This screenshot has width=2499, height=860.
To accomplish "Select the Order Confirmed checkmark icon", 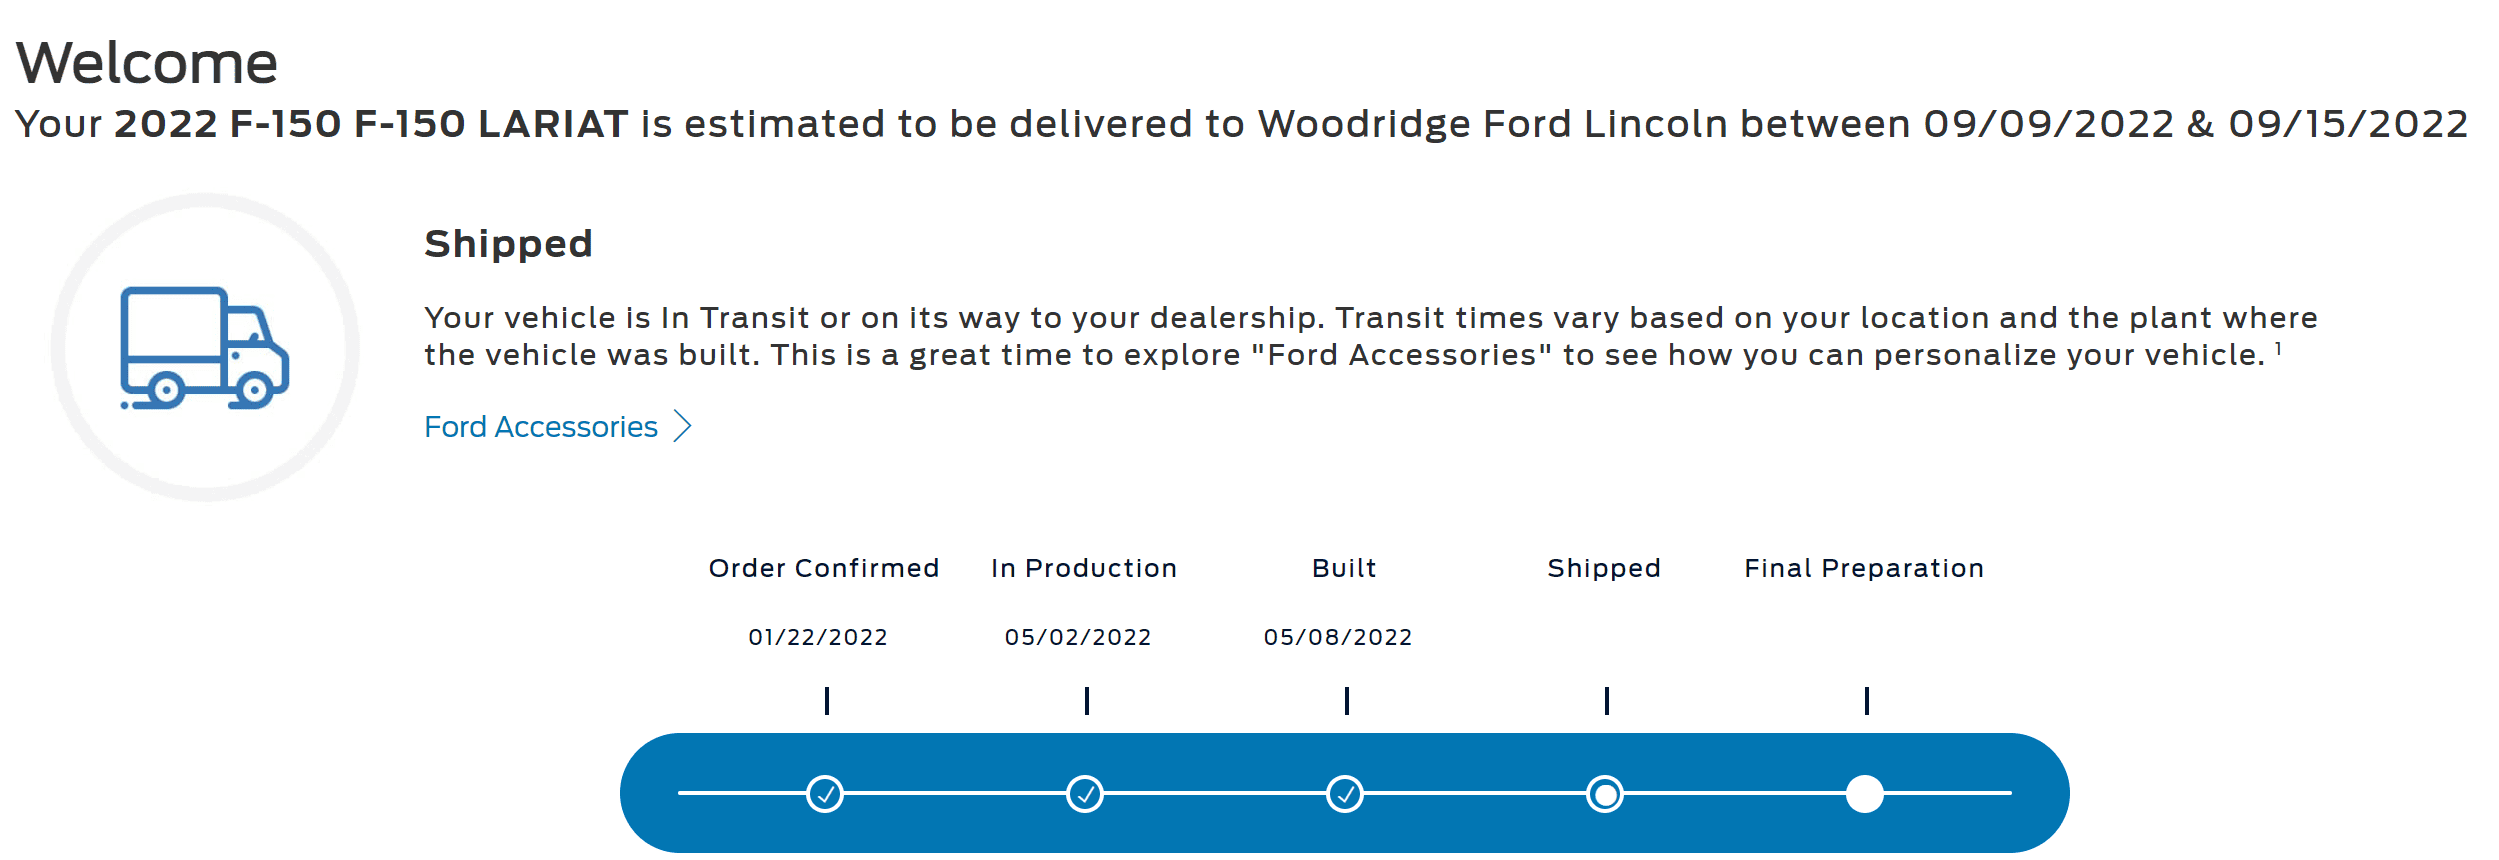I will tap(824, 793).
